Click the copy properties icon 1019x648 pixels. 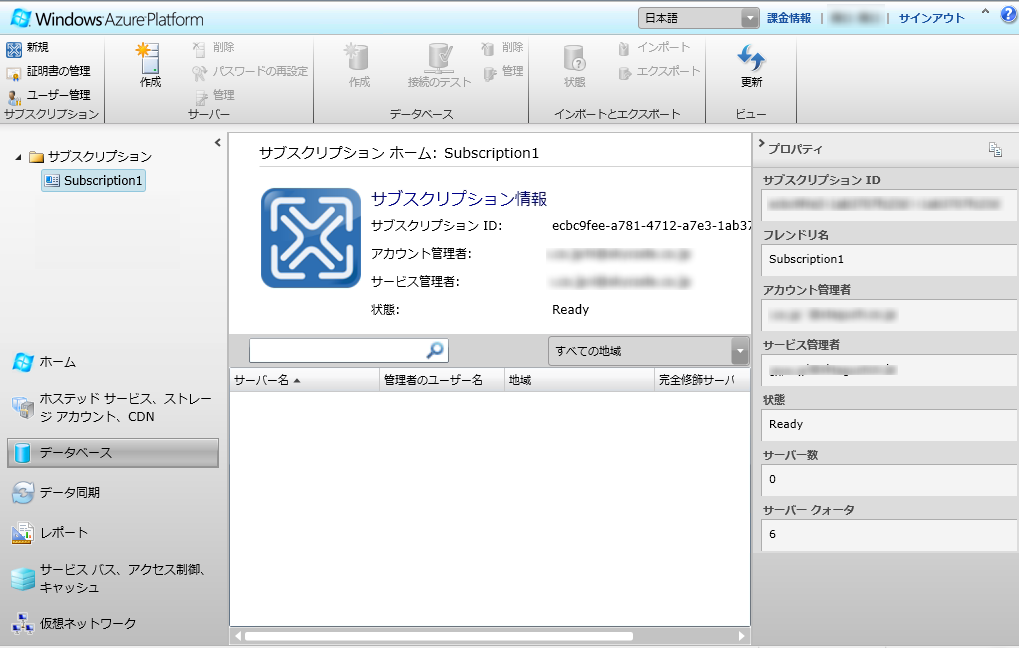[995, 149]
